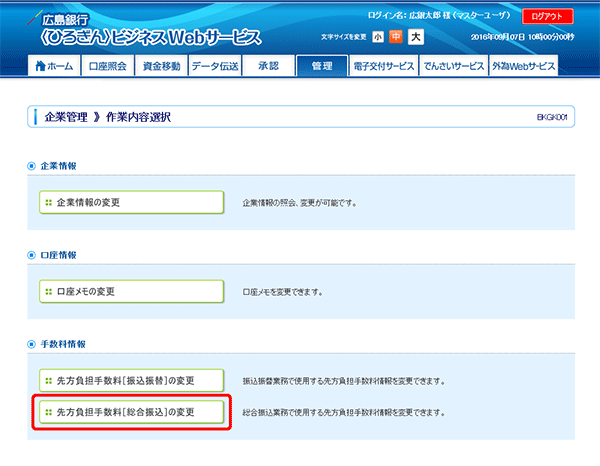Click the 広島銀行 logo
This screenshot has height=466, width=600.
point(59,19)
